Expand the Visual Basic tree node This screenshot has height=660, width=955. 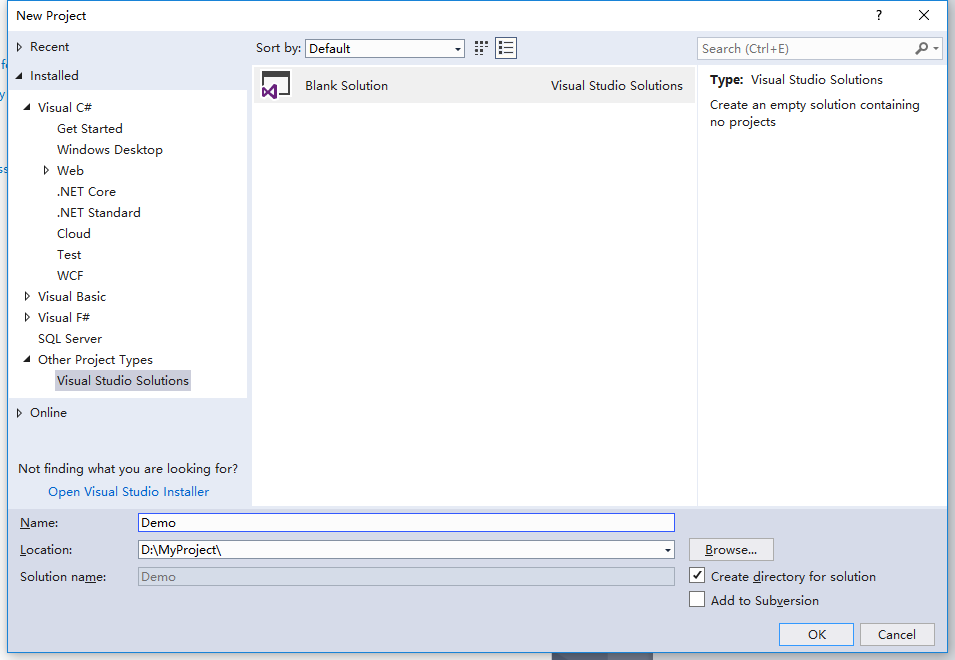[27, 297]
